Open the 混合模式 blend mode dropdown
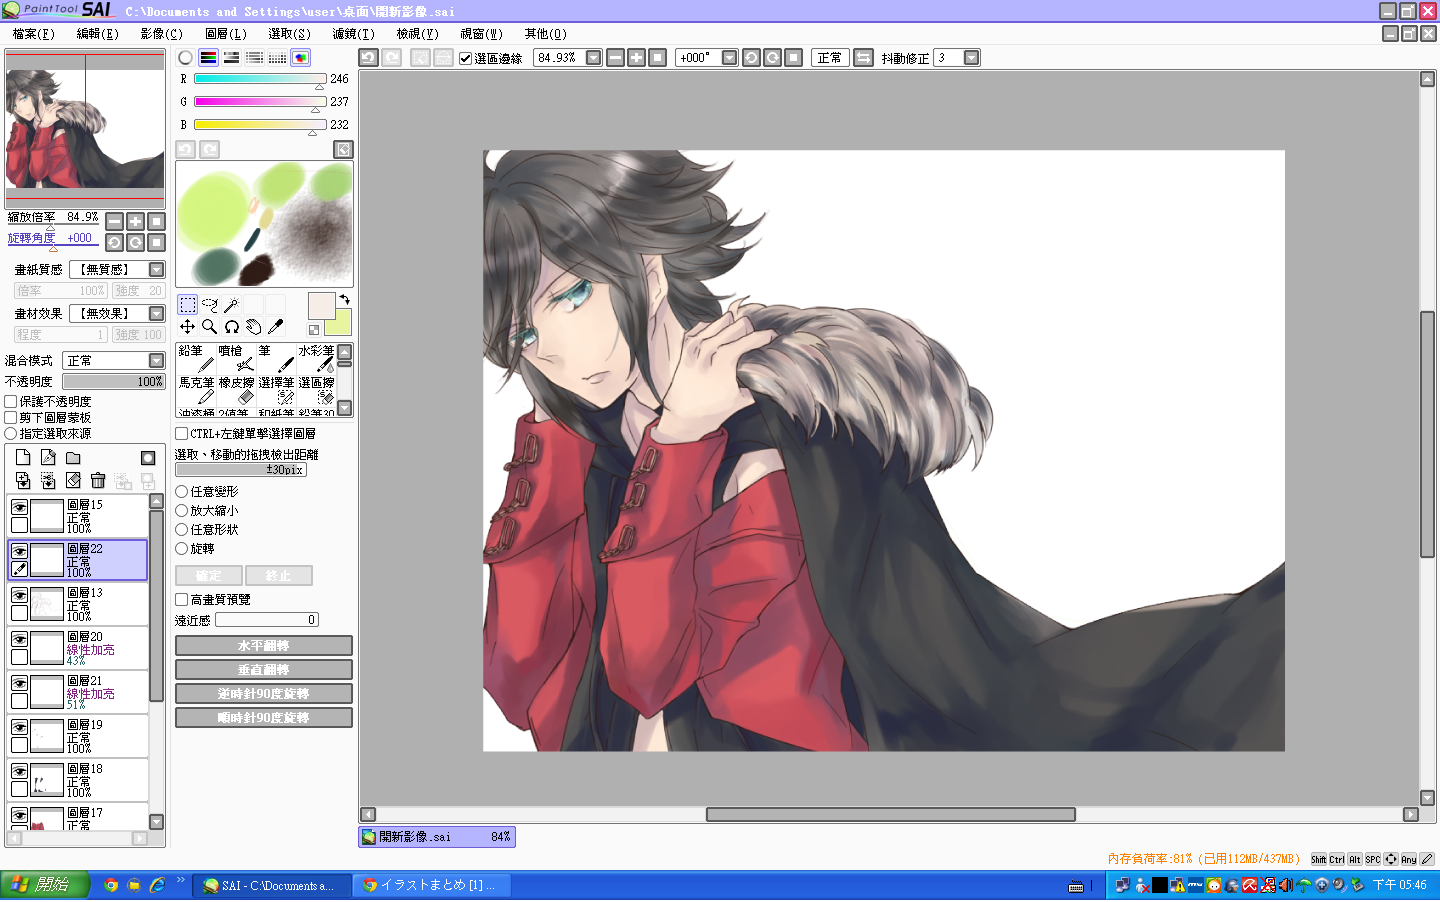The height and width of the screenshot is (902, 1440). 156,361
